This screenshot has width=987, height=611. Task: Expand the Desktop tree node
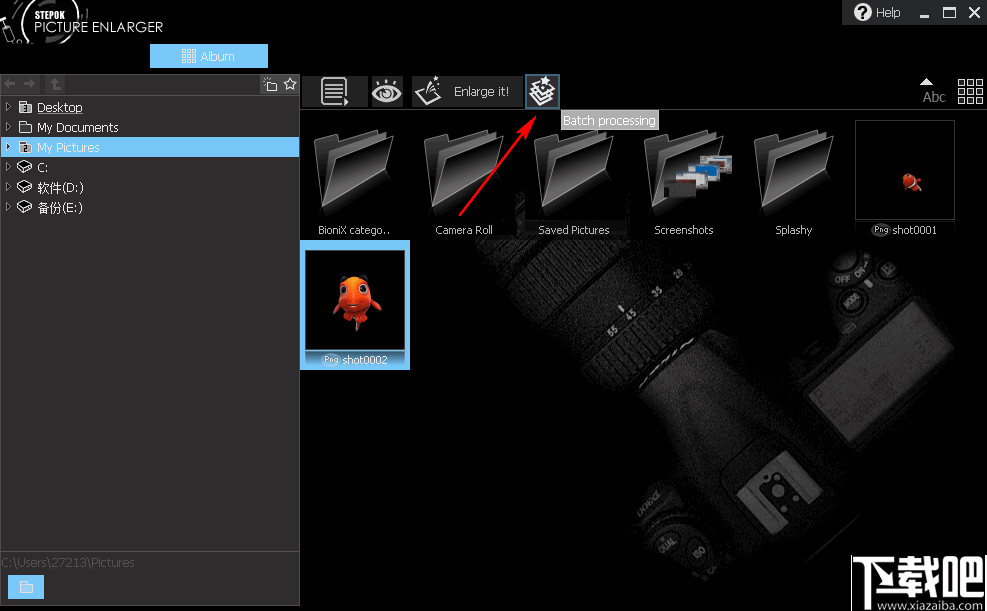(x=8, y=106)
